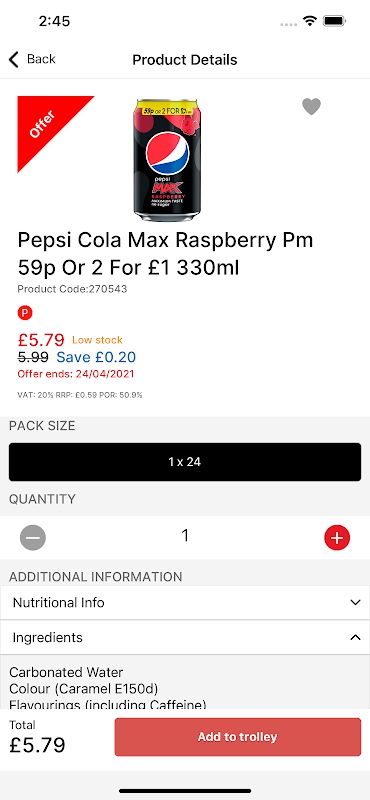Click the red P promotion badge

pyautogui.click(x=24, y=312)
